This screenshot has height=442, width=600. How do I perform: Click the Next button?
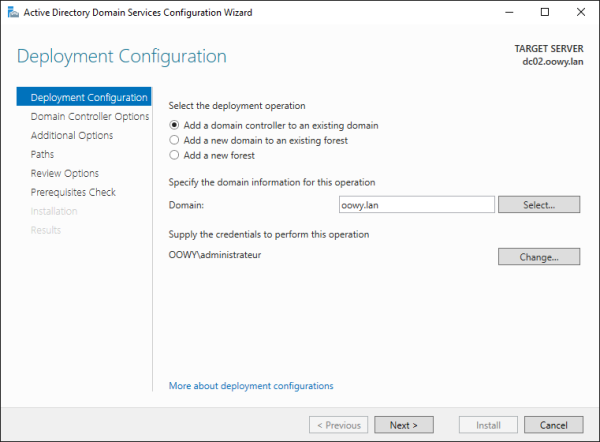(404, 425)
